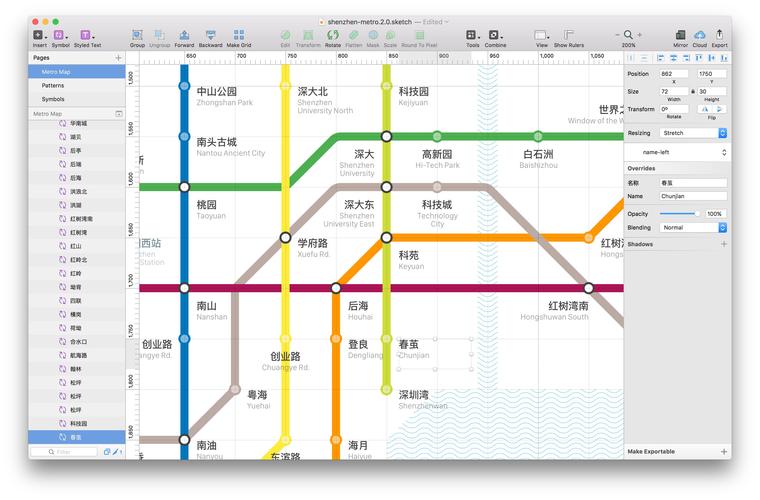Toggle the slice filter icon beside Filter
760x500 pixels.
[x=116, y=452]
